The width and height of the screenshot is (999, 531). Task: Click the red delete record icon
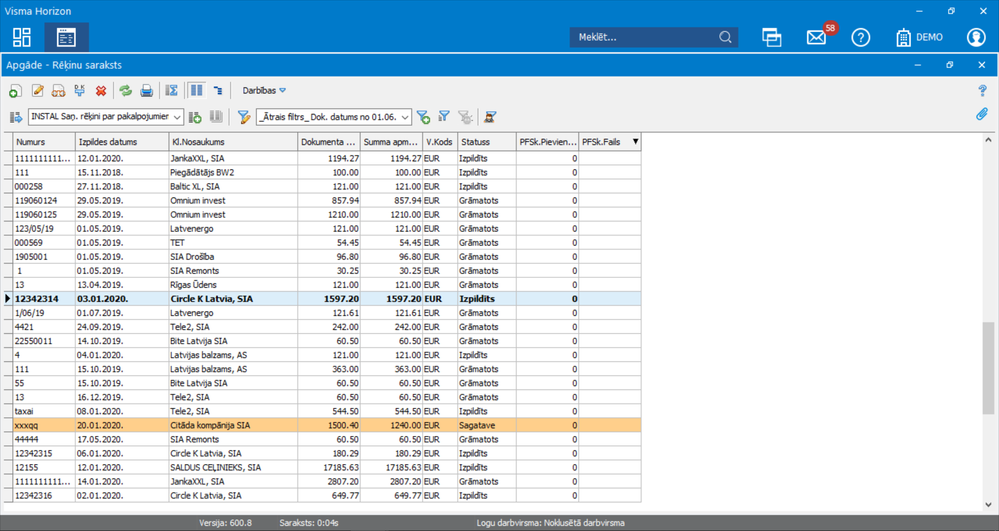(x=100, y=91)
